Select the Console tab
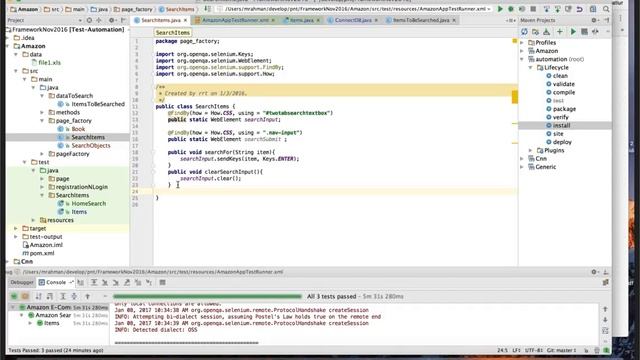Viewport: 640px width, 360px height. [56, 282]
